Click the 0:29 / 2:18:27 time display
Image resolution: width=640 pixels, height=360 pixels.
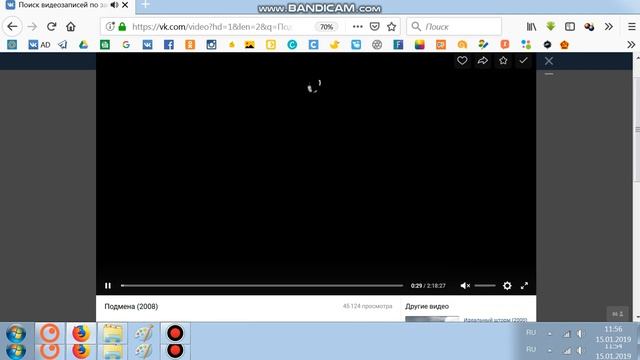428,286
